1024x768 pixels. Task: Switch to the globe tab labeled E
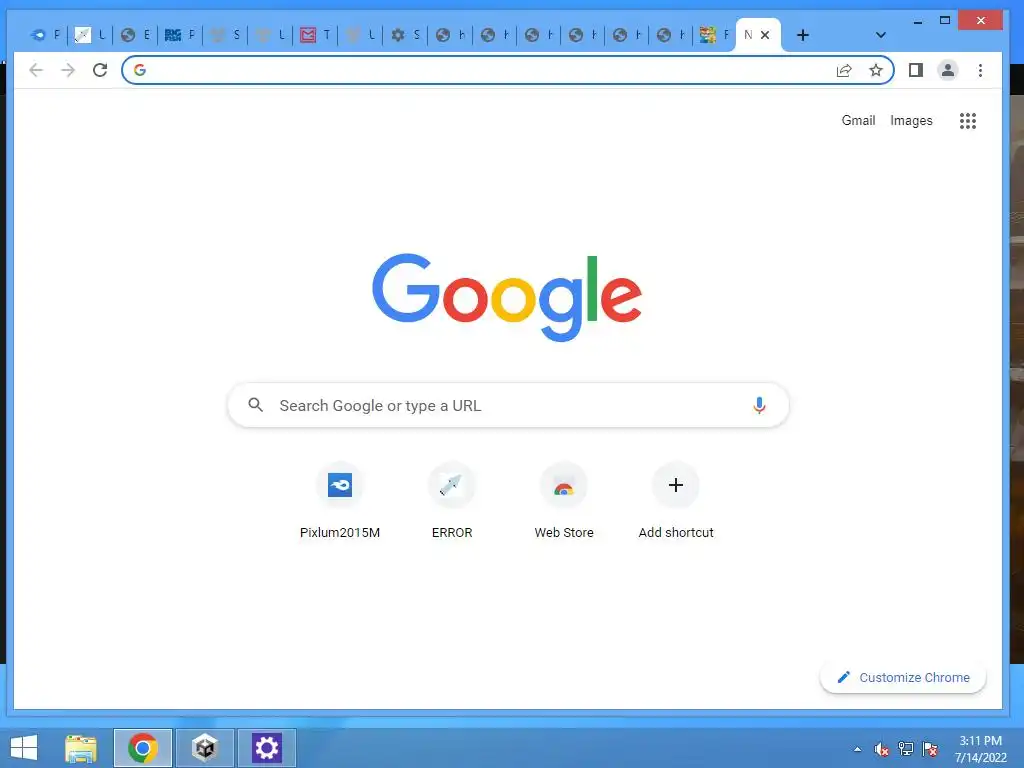click(135, 35)
